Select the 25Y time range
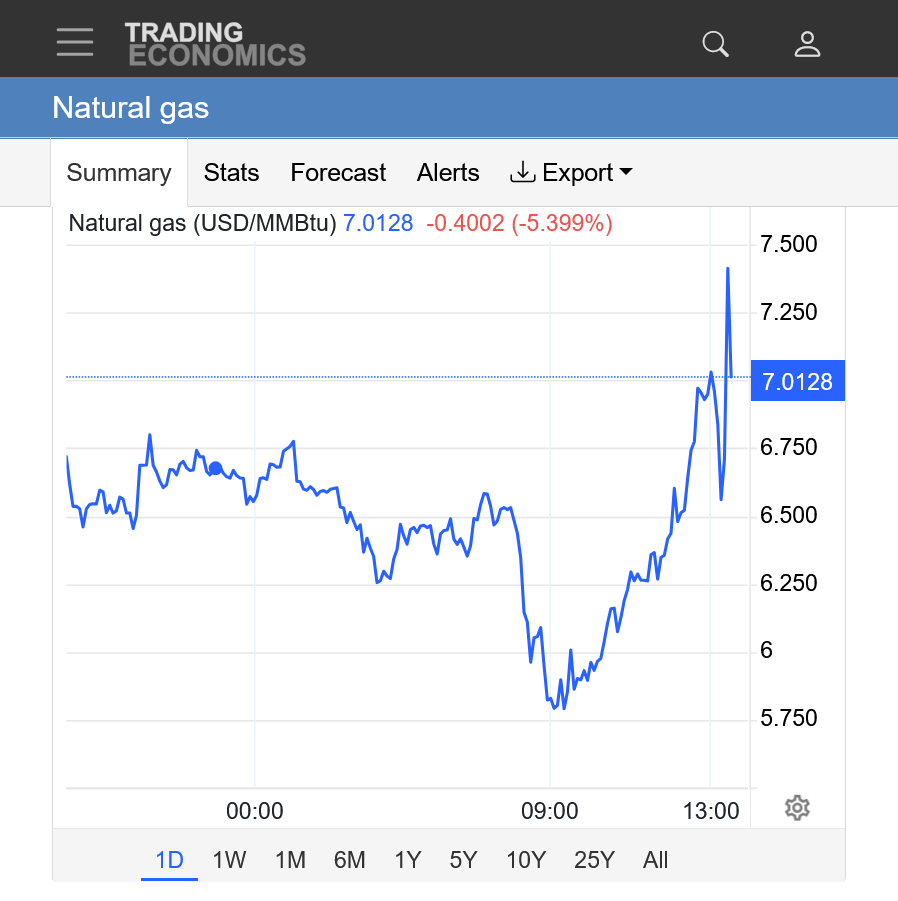The width and height of the screenshot is (898, 901). [x=594, y=860]
